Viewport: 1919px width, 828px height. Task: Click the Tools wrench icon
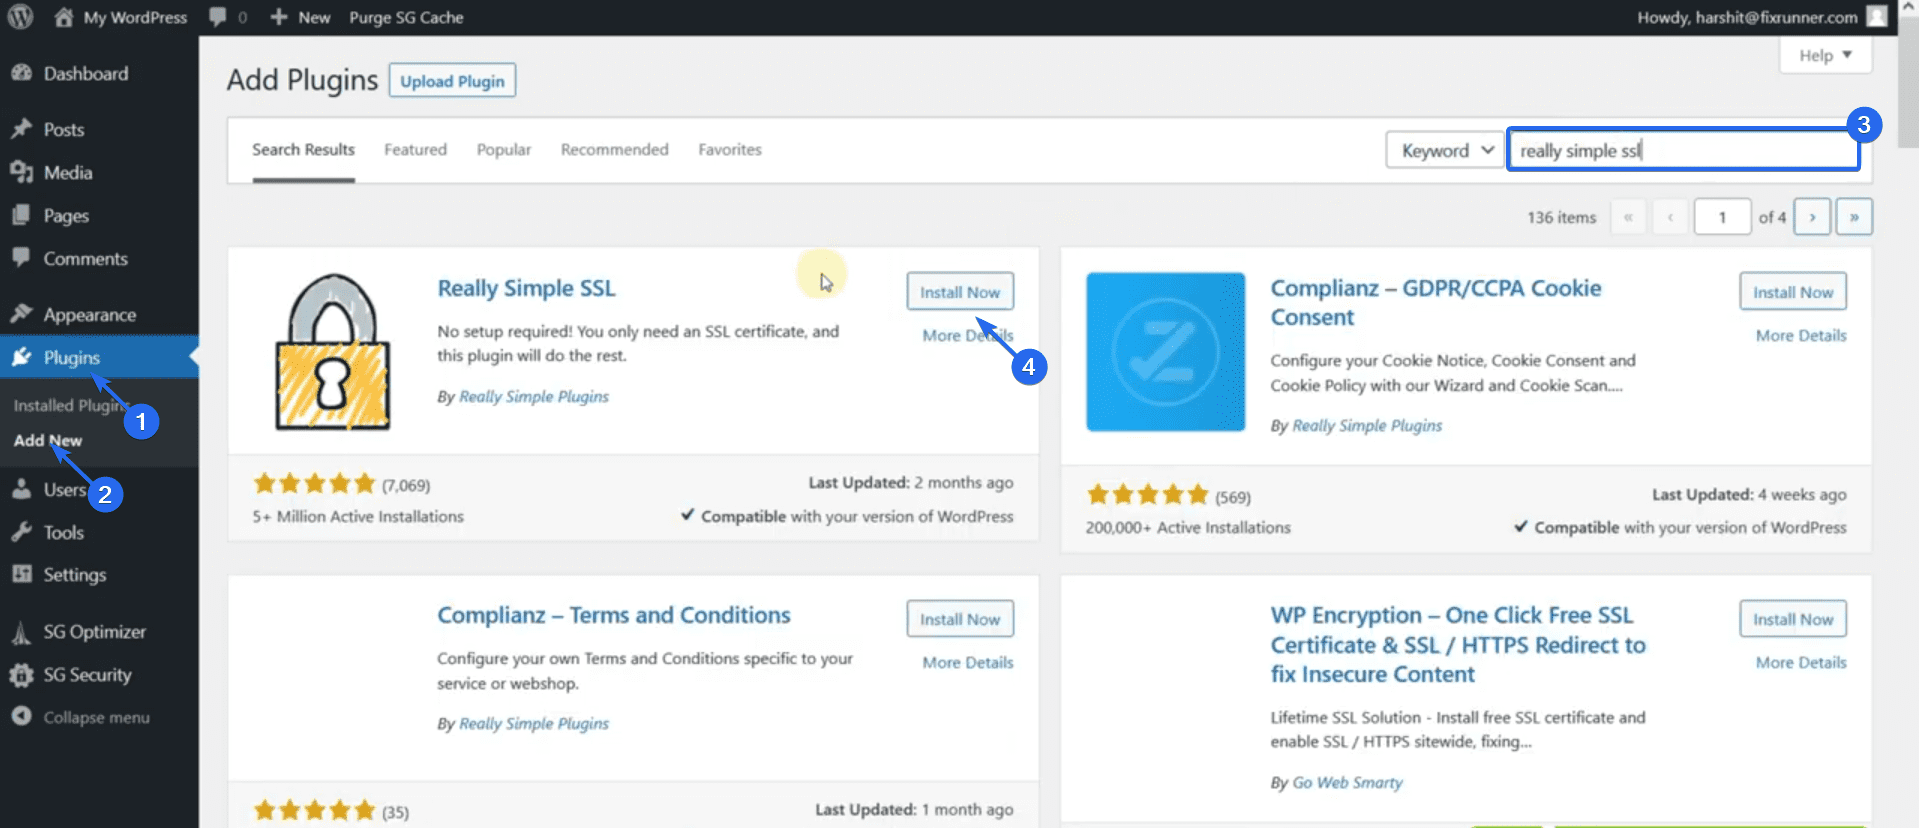[x=21, y=532]
